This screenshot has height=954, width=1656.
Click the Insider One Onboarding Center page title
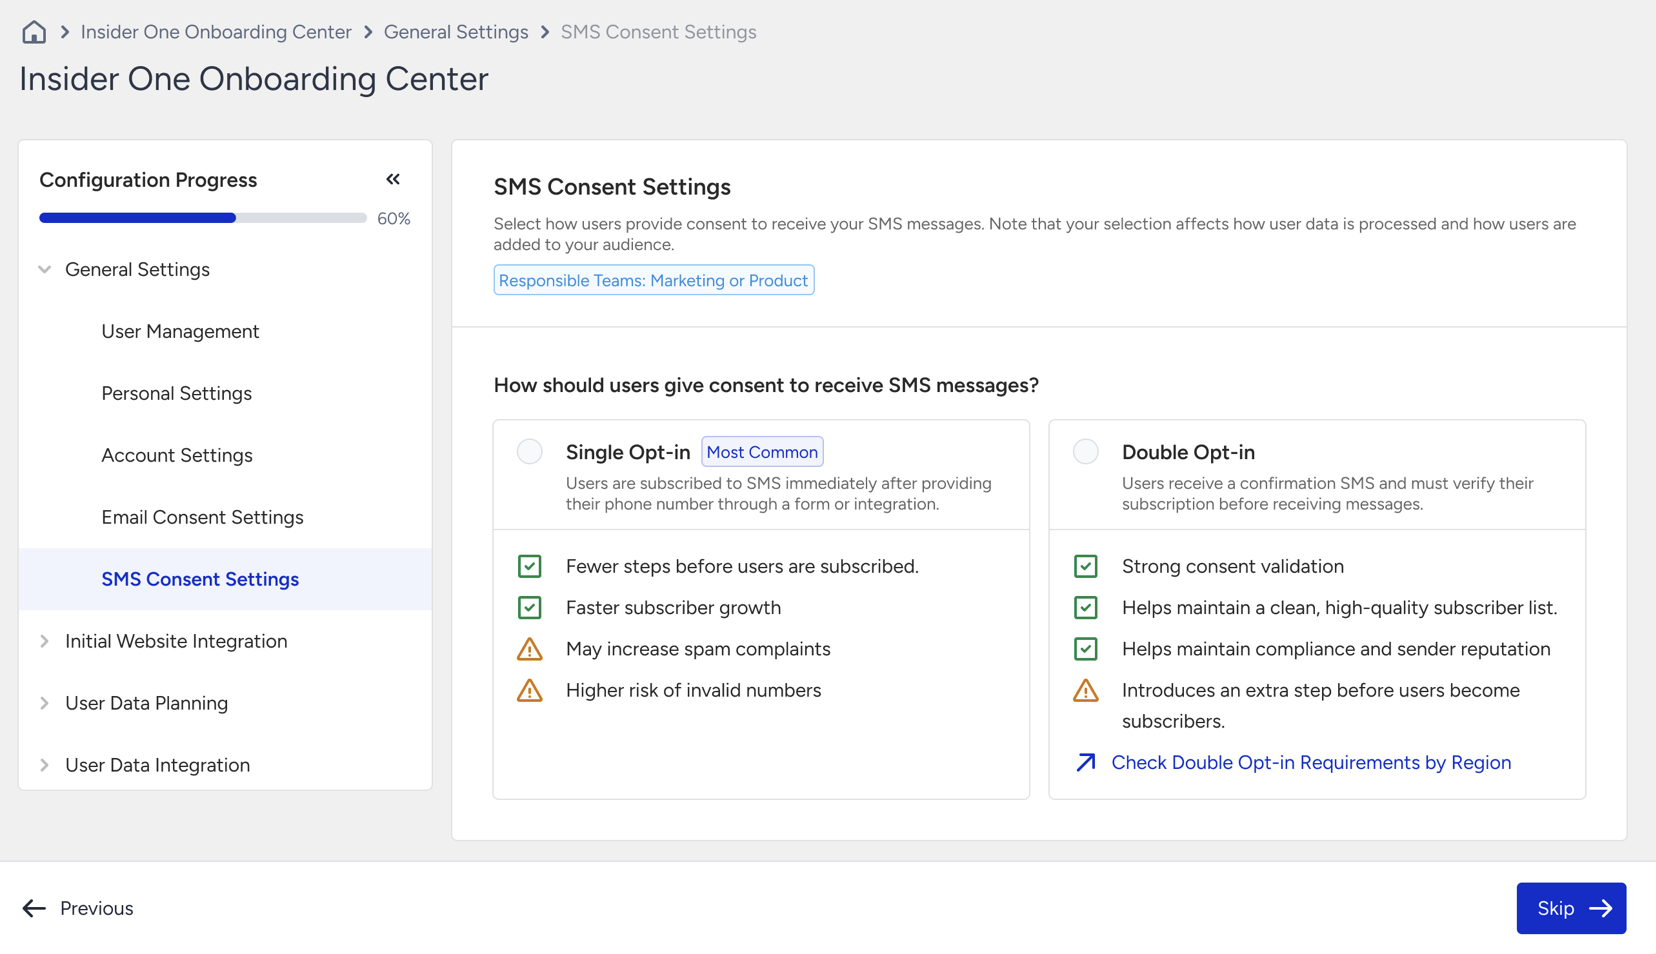click(254, 79)
